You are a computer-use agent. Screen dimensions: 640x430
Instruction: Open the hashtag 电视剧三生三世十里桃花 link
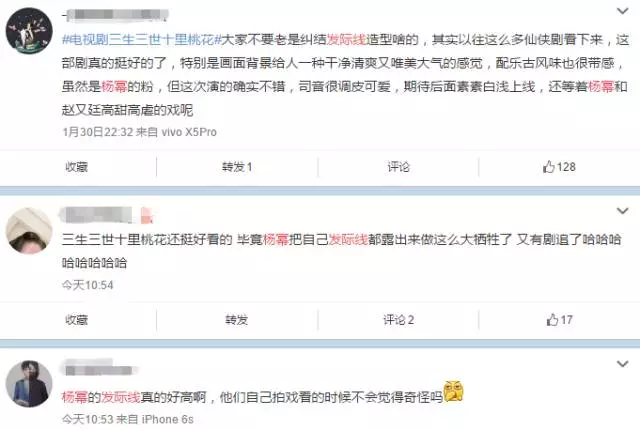pos(142,40)
